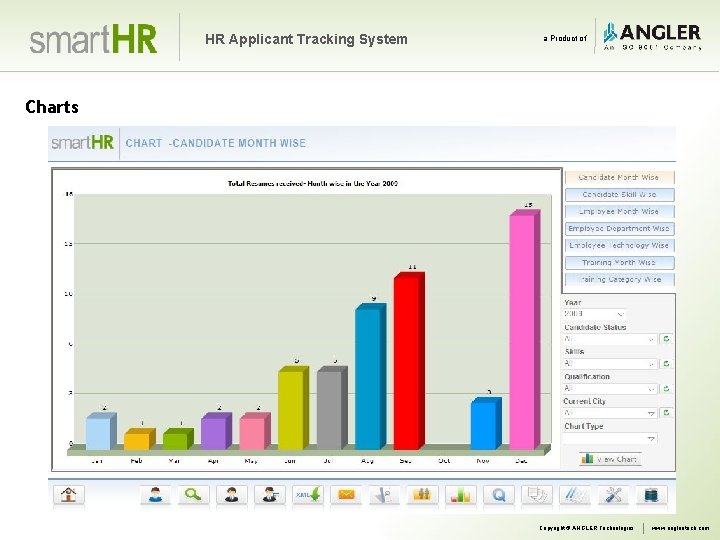720x540 pixels.
Task: Switch to Candidate Skill Wise chart
Action: [619, 195]
